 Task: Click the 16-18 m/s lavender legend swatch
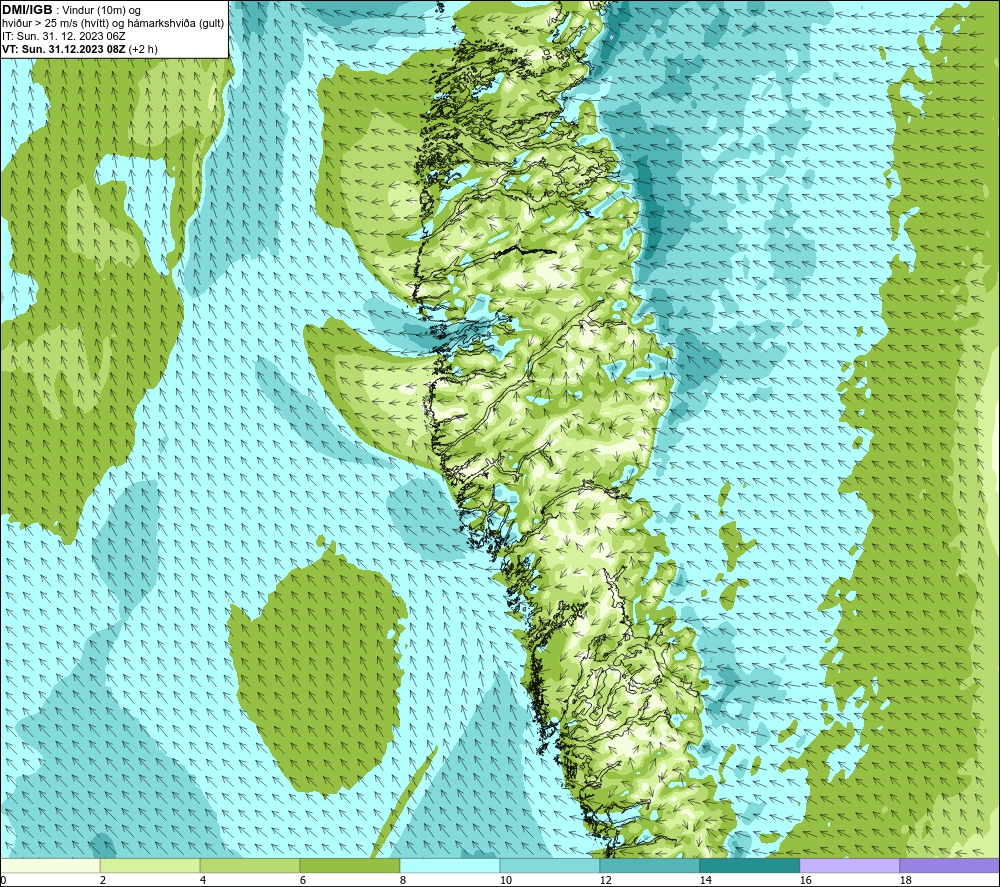pos(849,865)
